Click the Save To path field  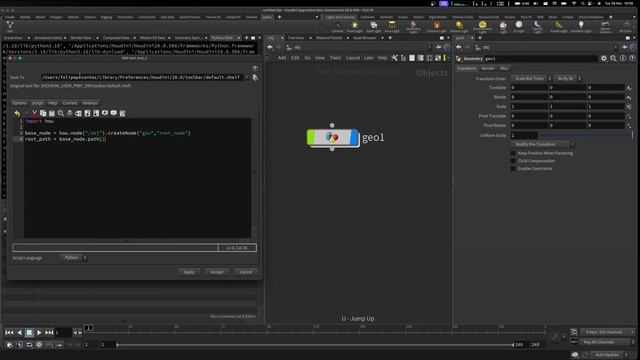click(x=142, y=77)
